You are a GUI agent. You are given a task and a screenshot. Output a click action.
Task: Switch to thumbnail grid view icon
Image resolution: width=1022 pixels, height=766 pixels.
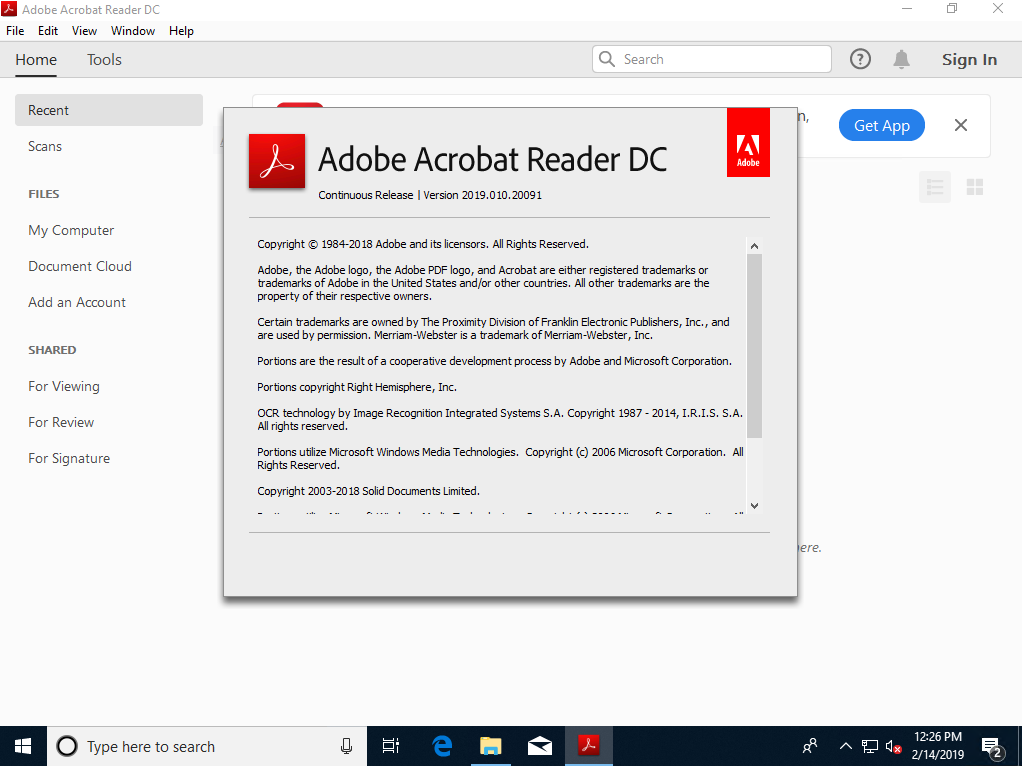(974, 187)
